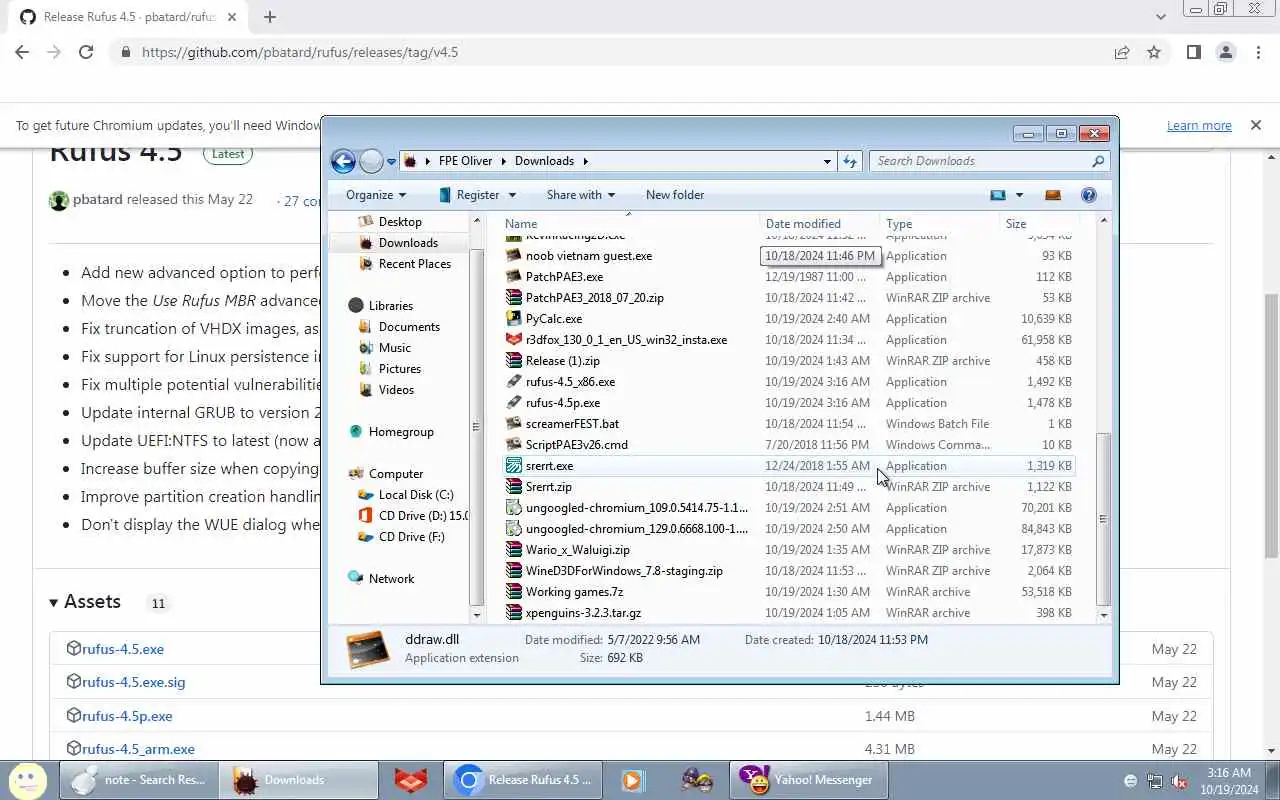This screenshot has height=800, width=1280.
Task: Click the Desktop folder in navigation pane
Action: [x=400, y=222]
